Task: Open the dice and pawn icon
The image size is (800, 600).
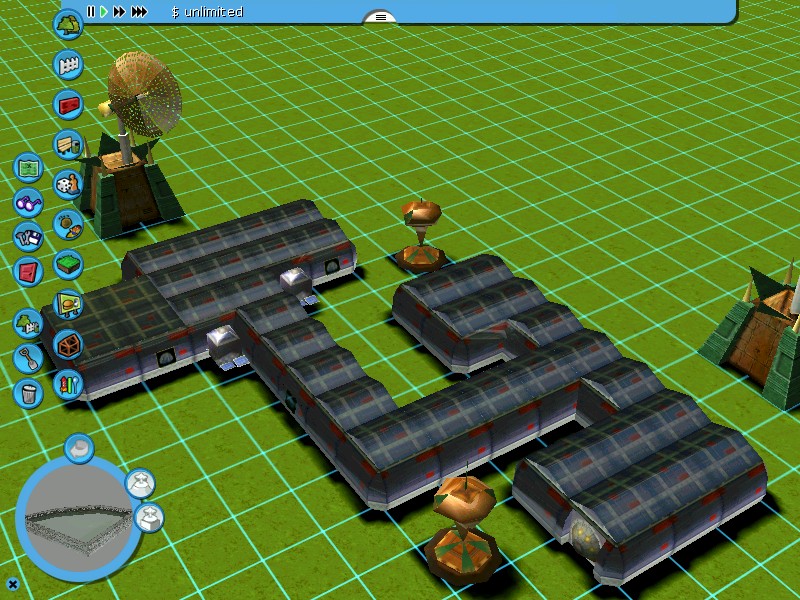Action: (x=68, y=185)
